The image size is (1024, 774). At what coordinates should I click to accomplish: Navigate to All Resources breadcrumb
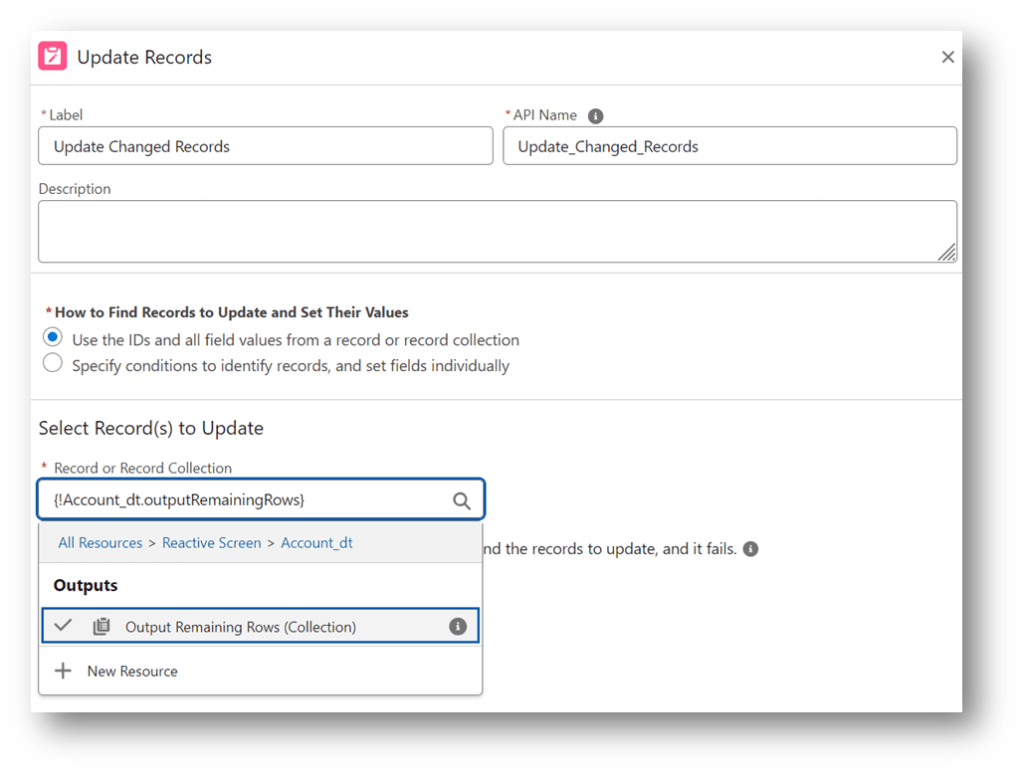click(x=100, y=543)
